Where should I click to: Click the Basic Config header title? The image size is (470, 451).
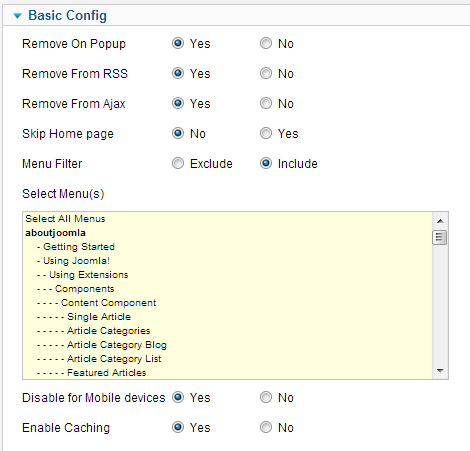click(67, 15)
